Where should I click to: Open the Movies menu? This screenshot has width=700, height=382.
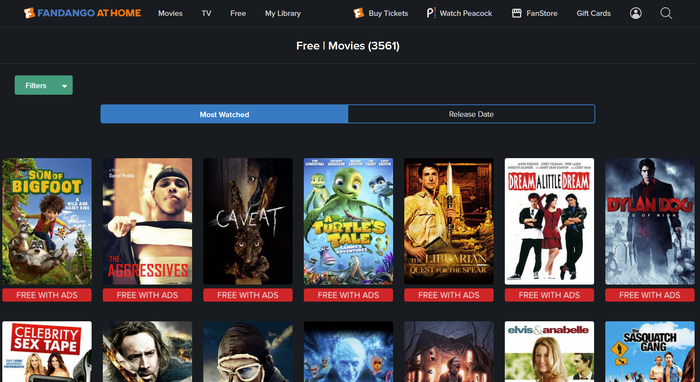click(x=170, y=13)
